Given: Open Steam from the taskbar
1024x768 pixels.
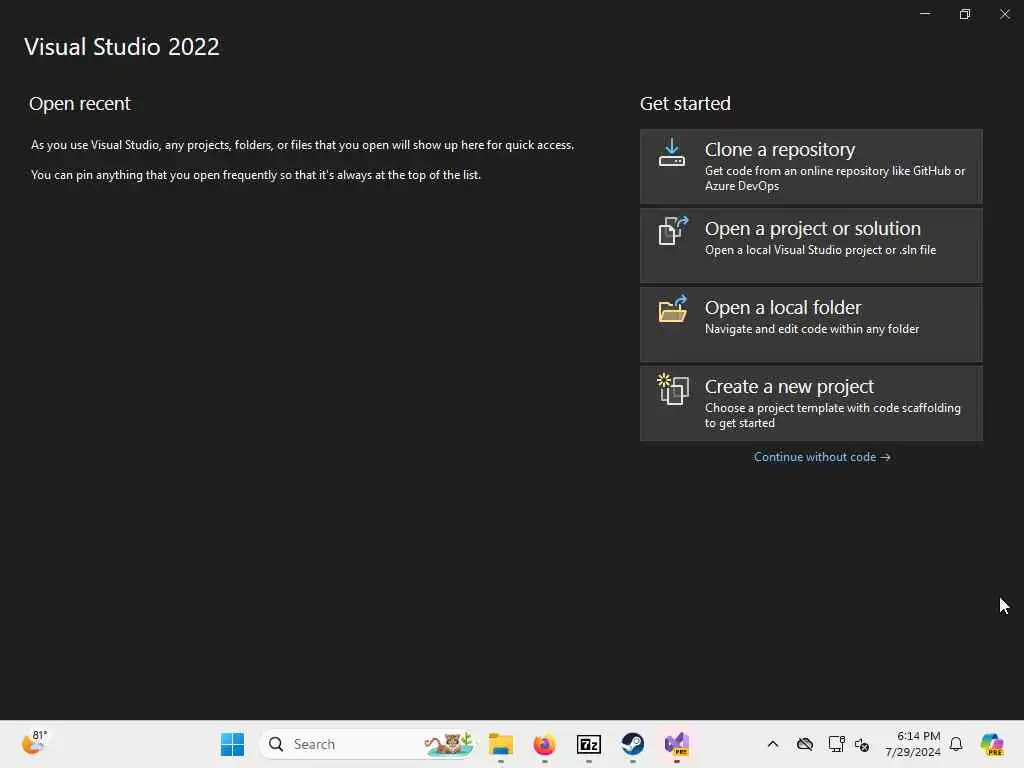Looking at the screenshot, I should pyautogui.click(x=632, y=744).
